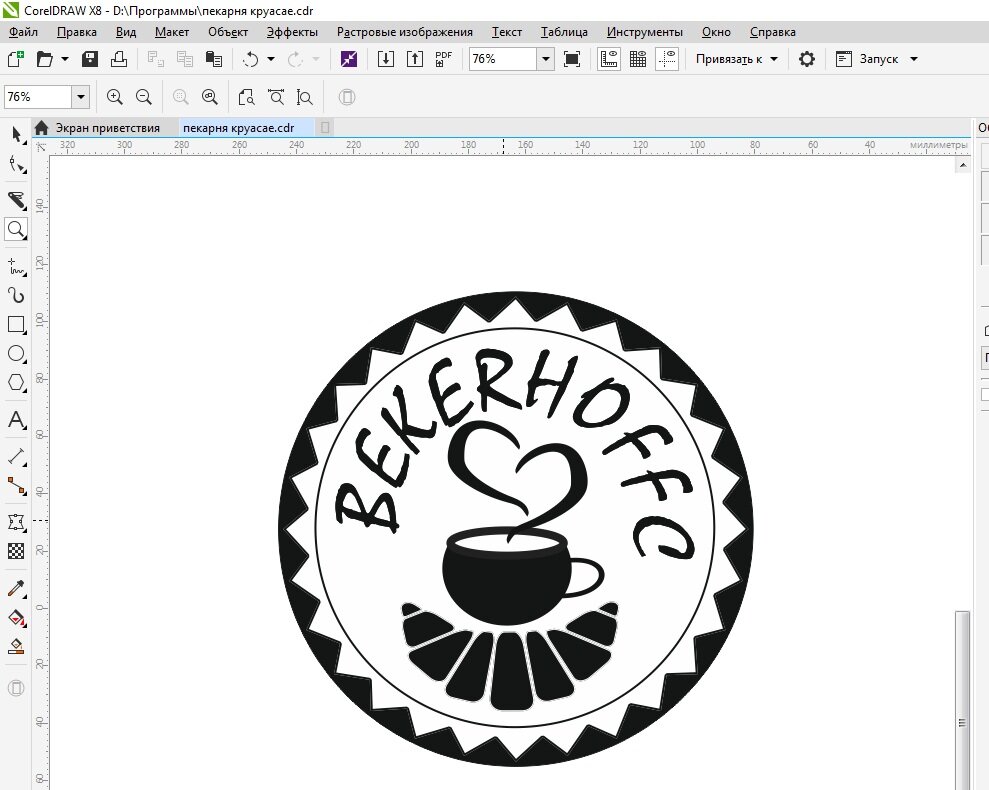This screenshot has width=989, height=790.
Task: Open the Справка menu
Action: coord(772,32)
